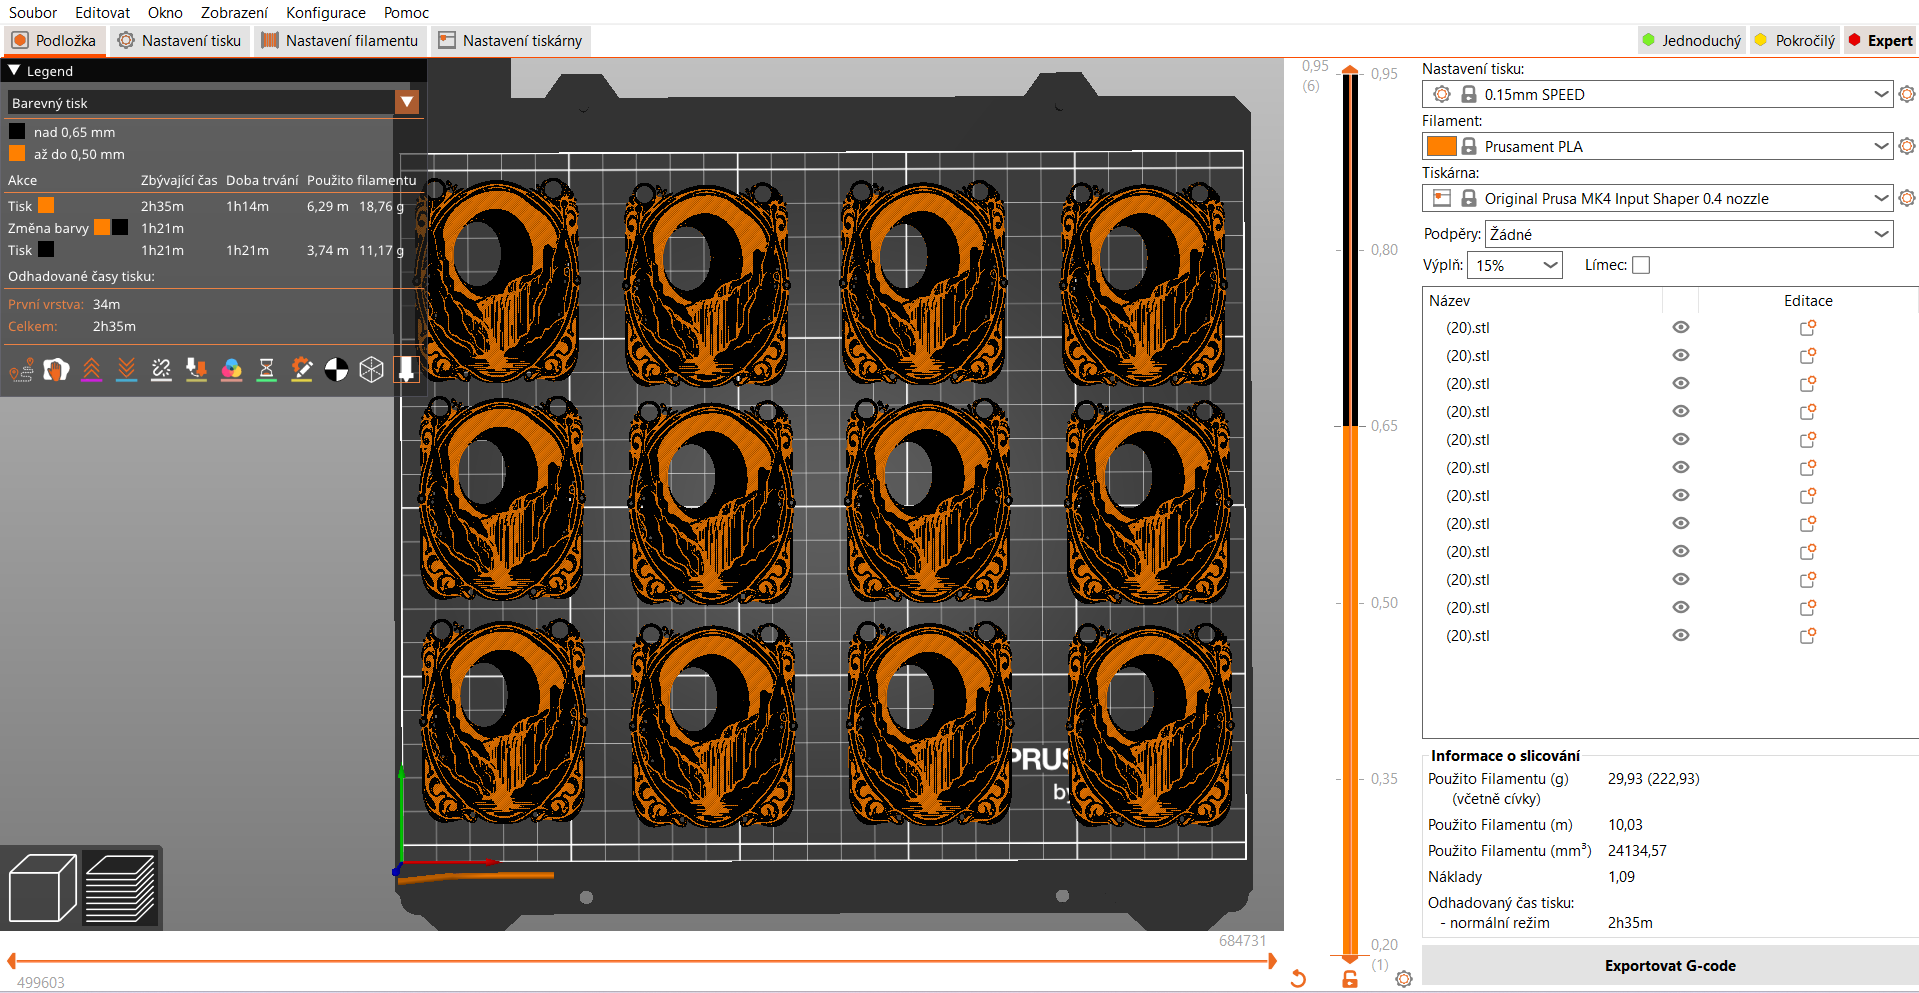Click Exportovat G-code button
The image size is (1919, 993).
1670,966
